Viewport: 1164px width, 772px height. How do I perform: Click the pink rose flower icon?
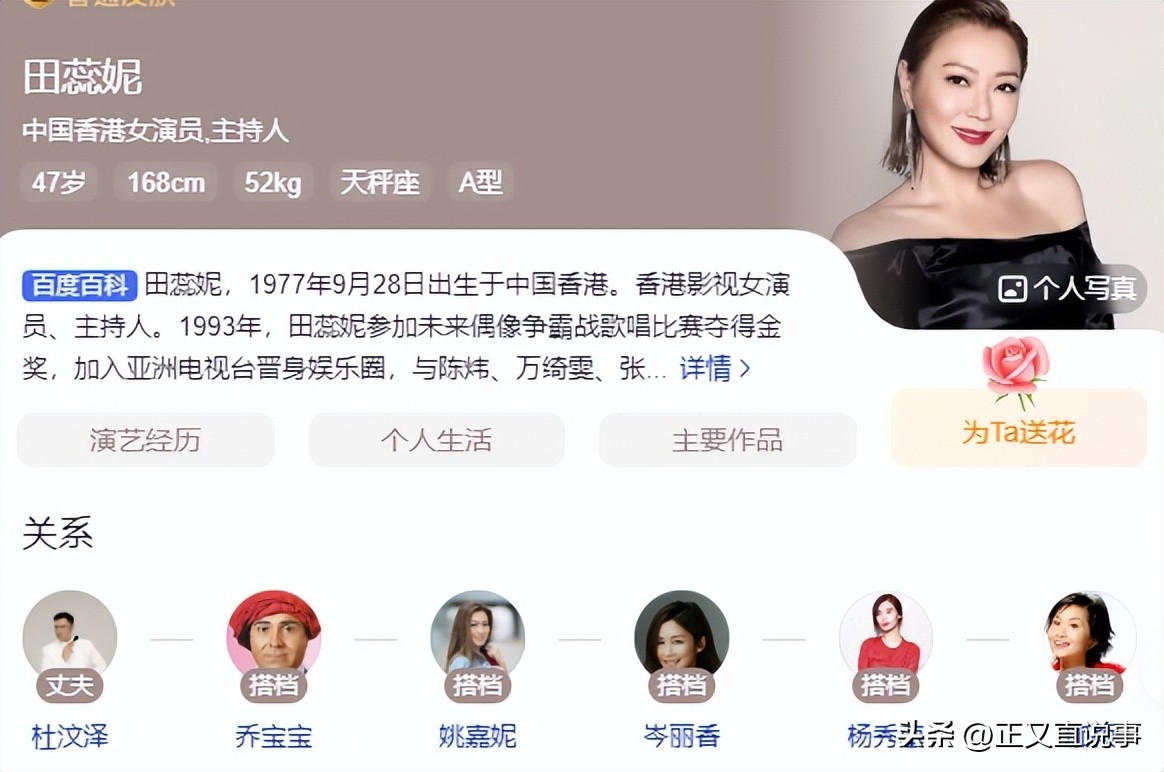1016,371
